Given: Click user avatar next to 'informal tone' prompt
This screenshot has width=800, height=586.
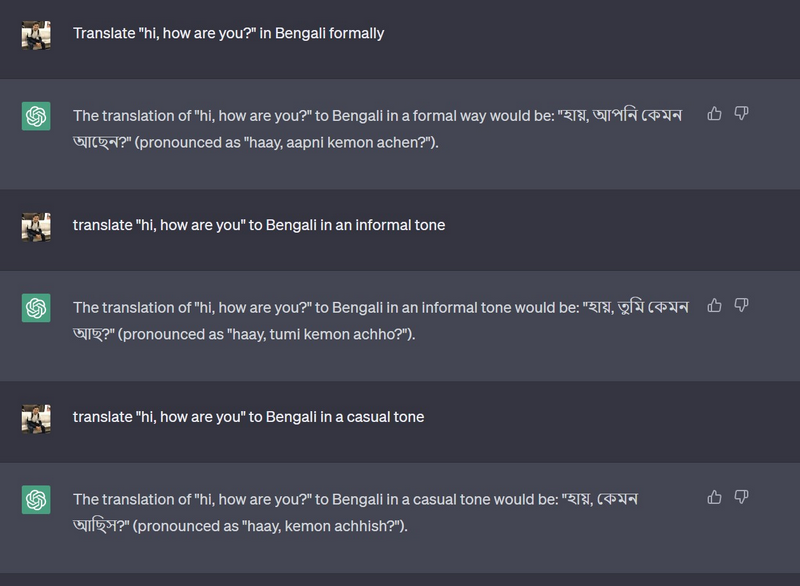Looking at the screenshot, I should tap(36, 226).
